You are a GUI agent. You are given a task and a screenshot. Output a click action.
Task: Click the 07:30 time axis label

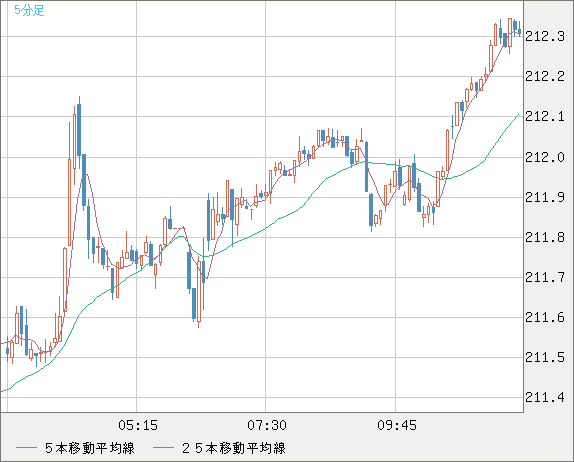[267, 425]
